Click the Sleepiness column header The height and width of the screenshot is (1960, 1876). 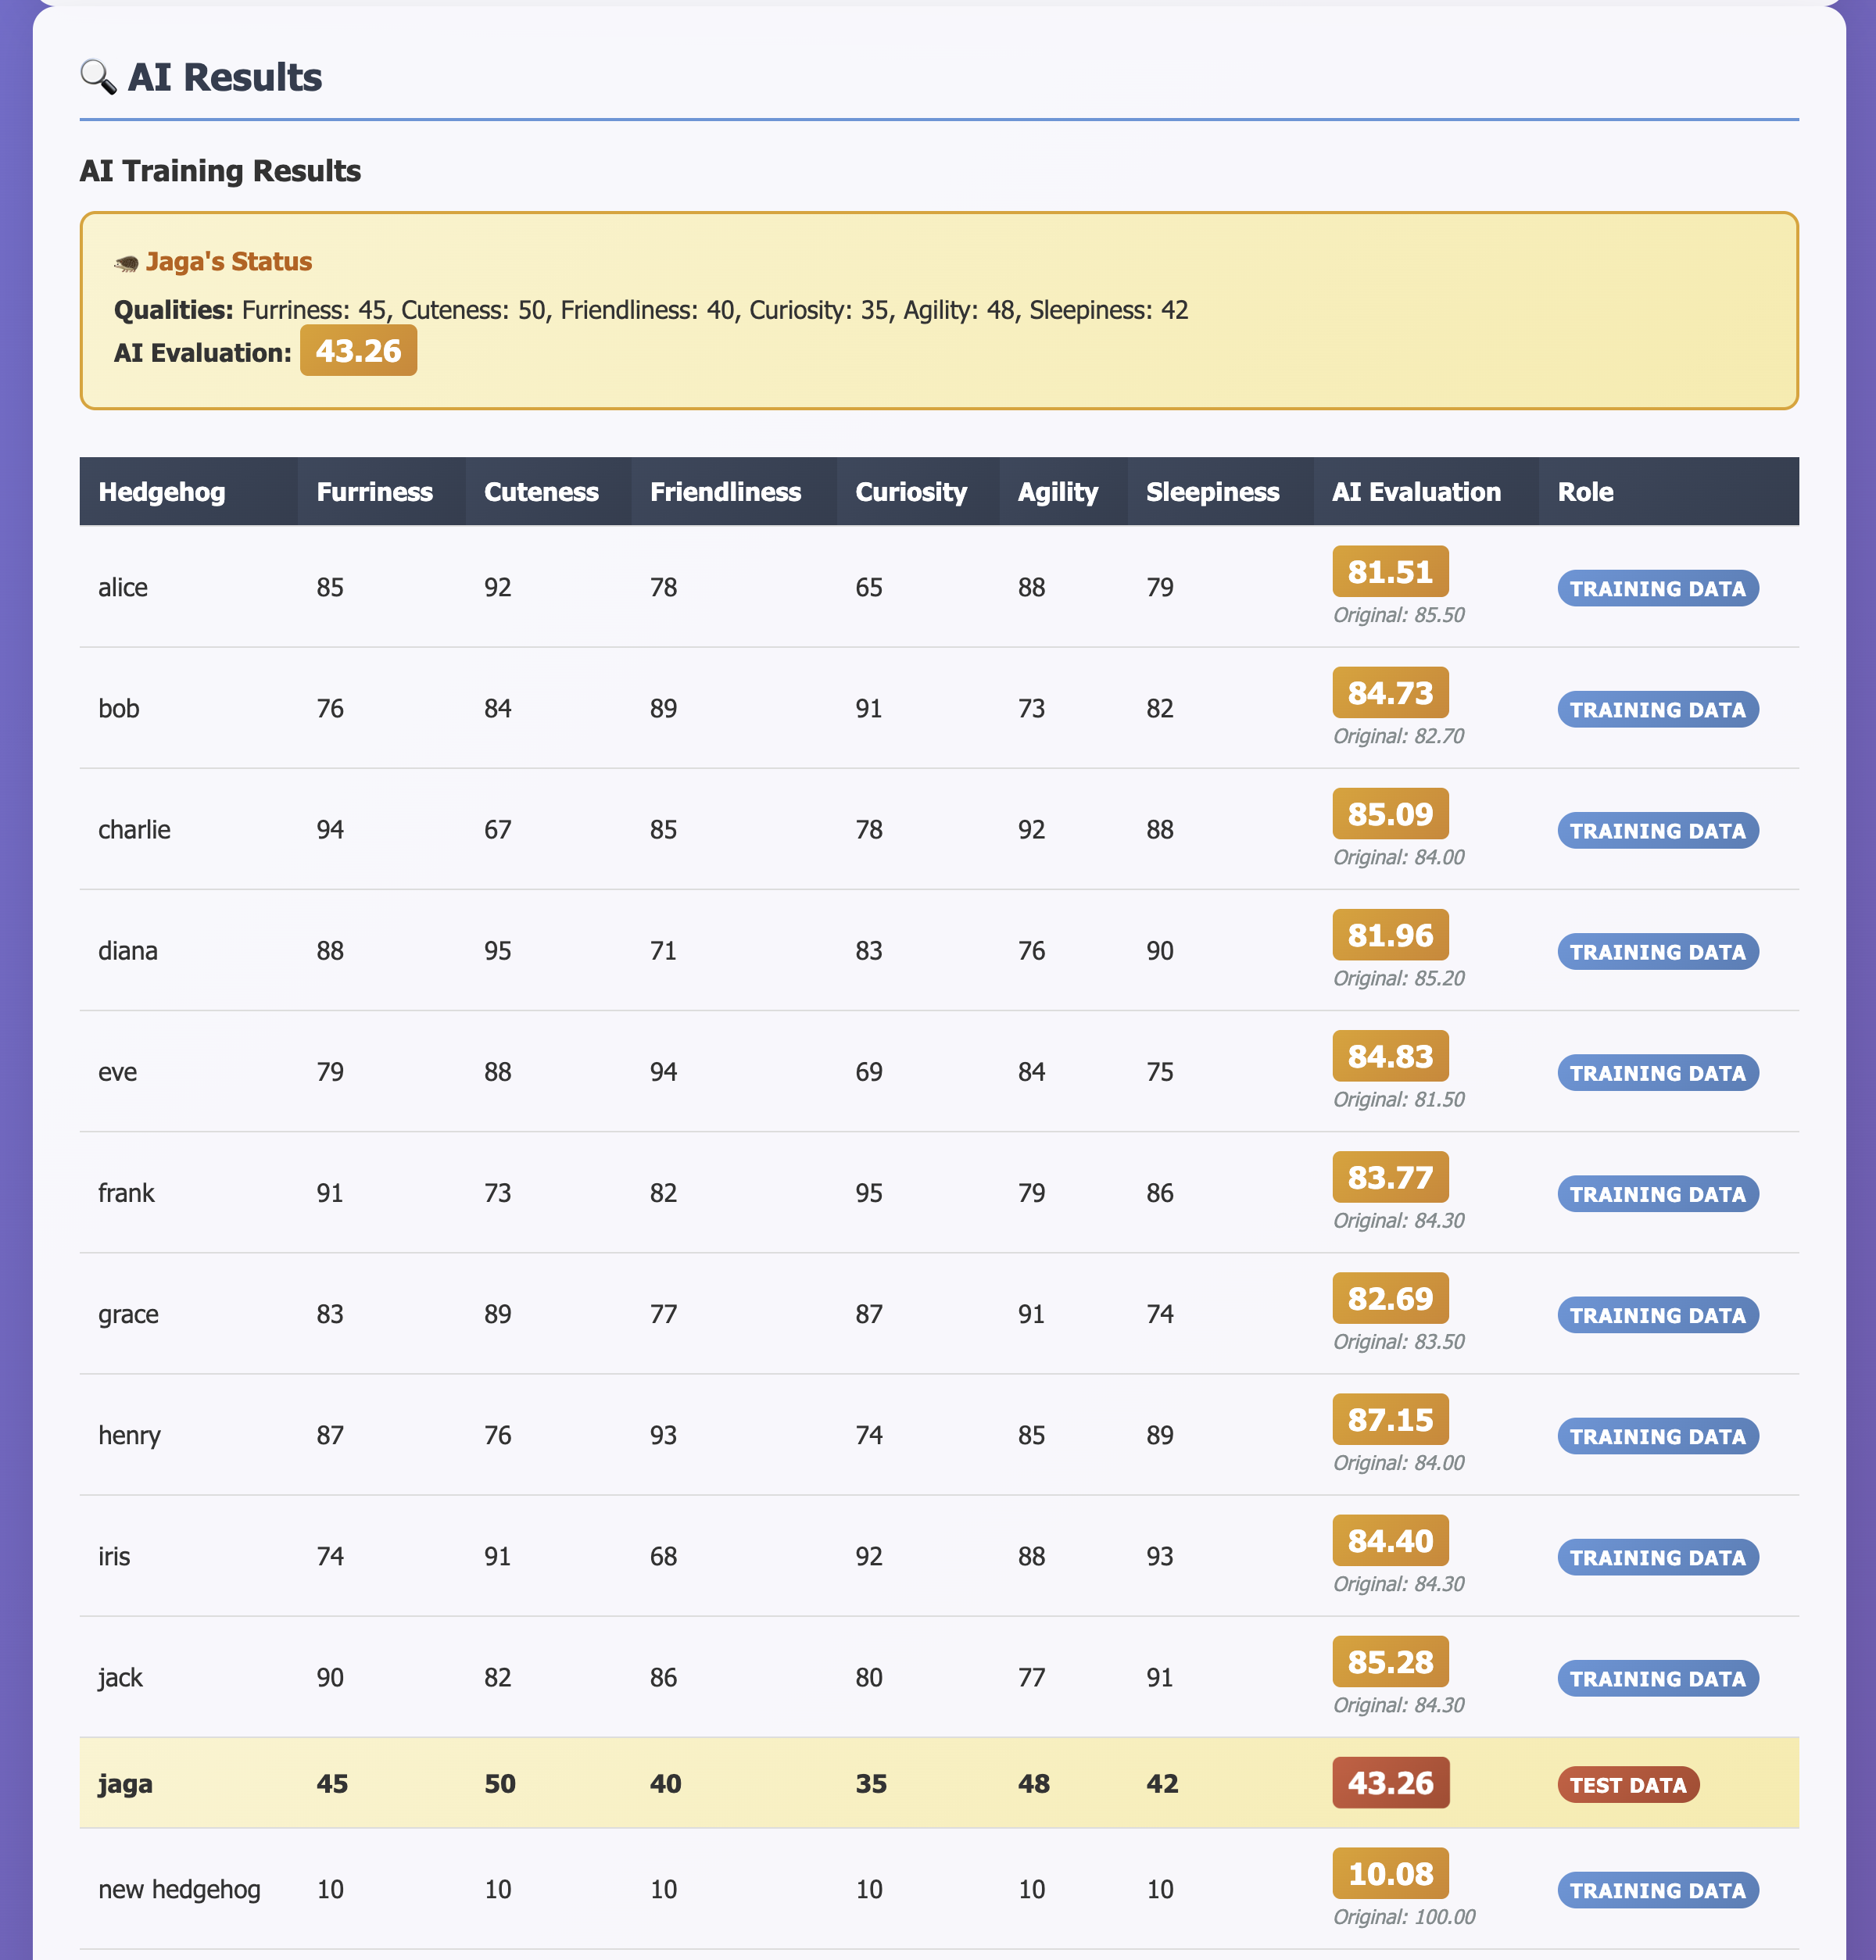(x=1212, y=492)
